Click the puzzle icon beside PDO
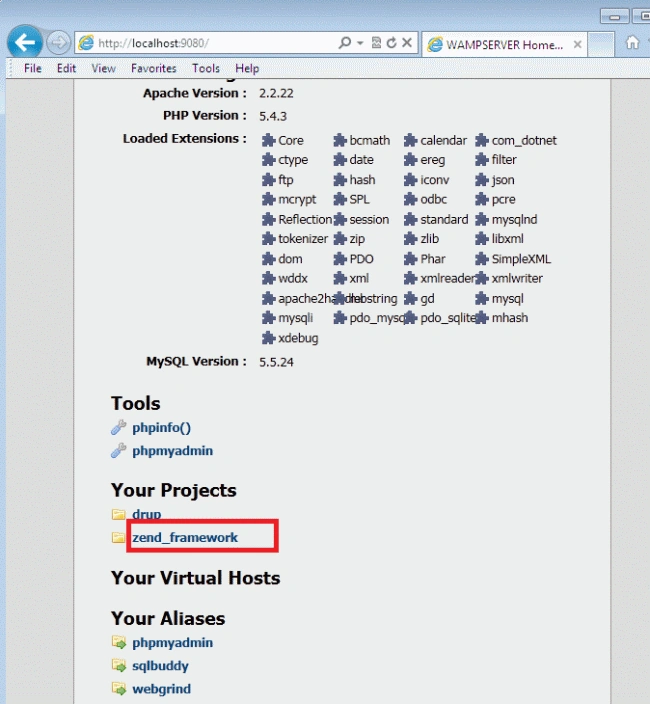 (340, 259)
